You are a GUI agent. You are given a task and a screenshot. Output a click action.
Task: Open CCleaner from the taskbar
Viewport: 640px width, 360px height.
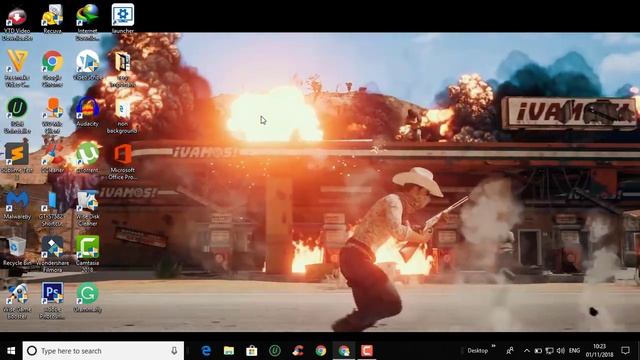(298, 351)
